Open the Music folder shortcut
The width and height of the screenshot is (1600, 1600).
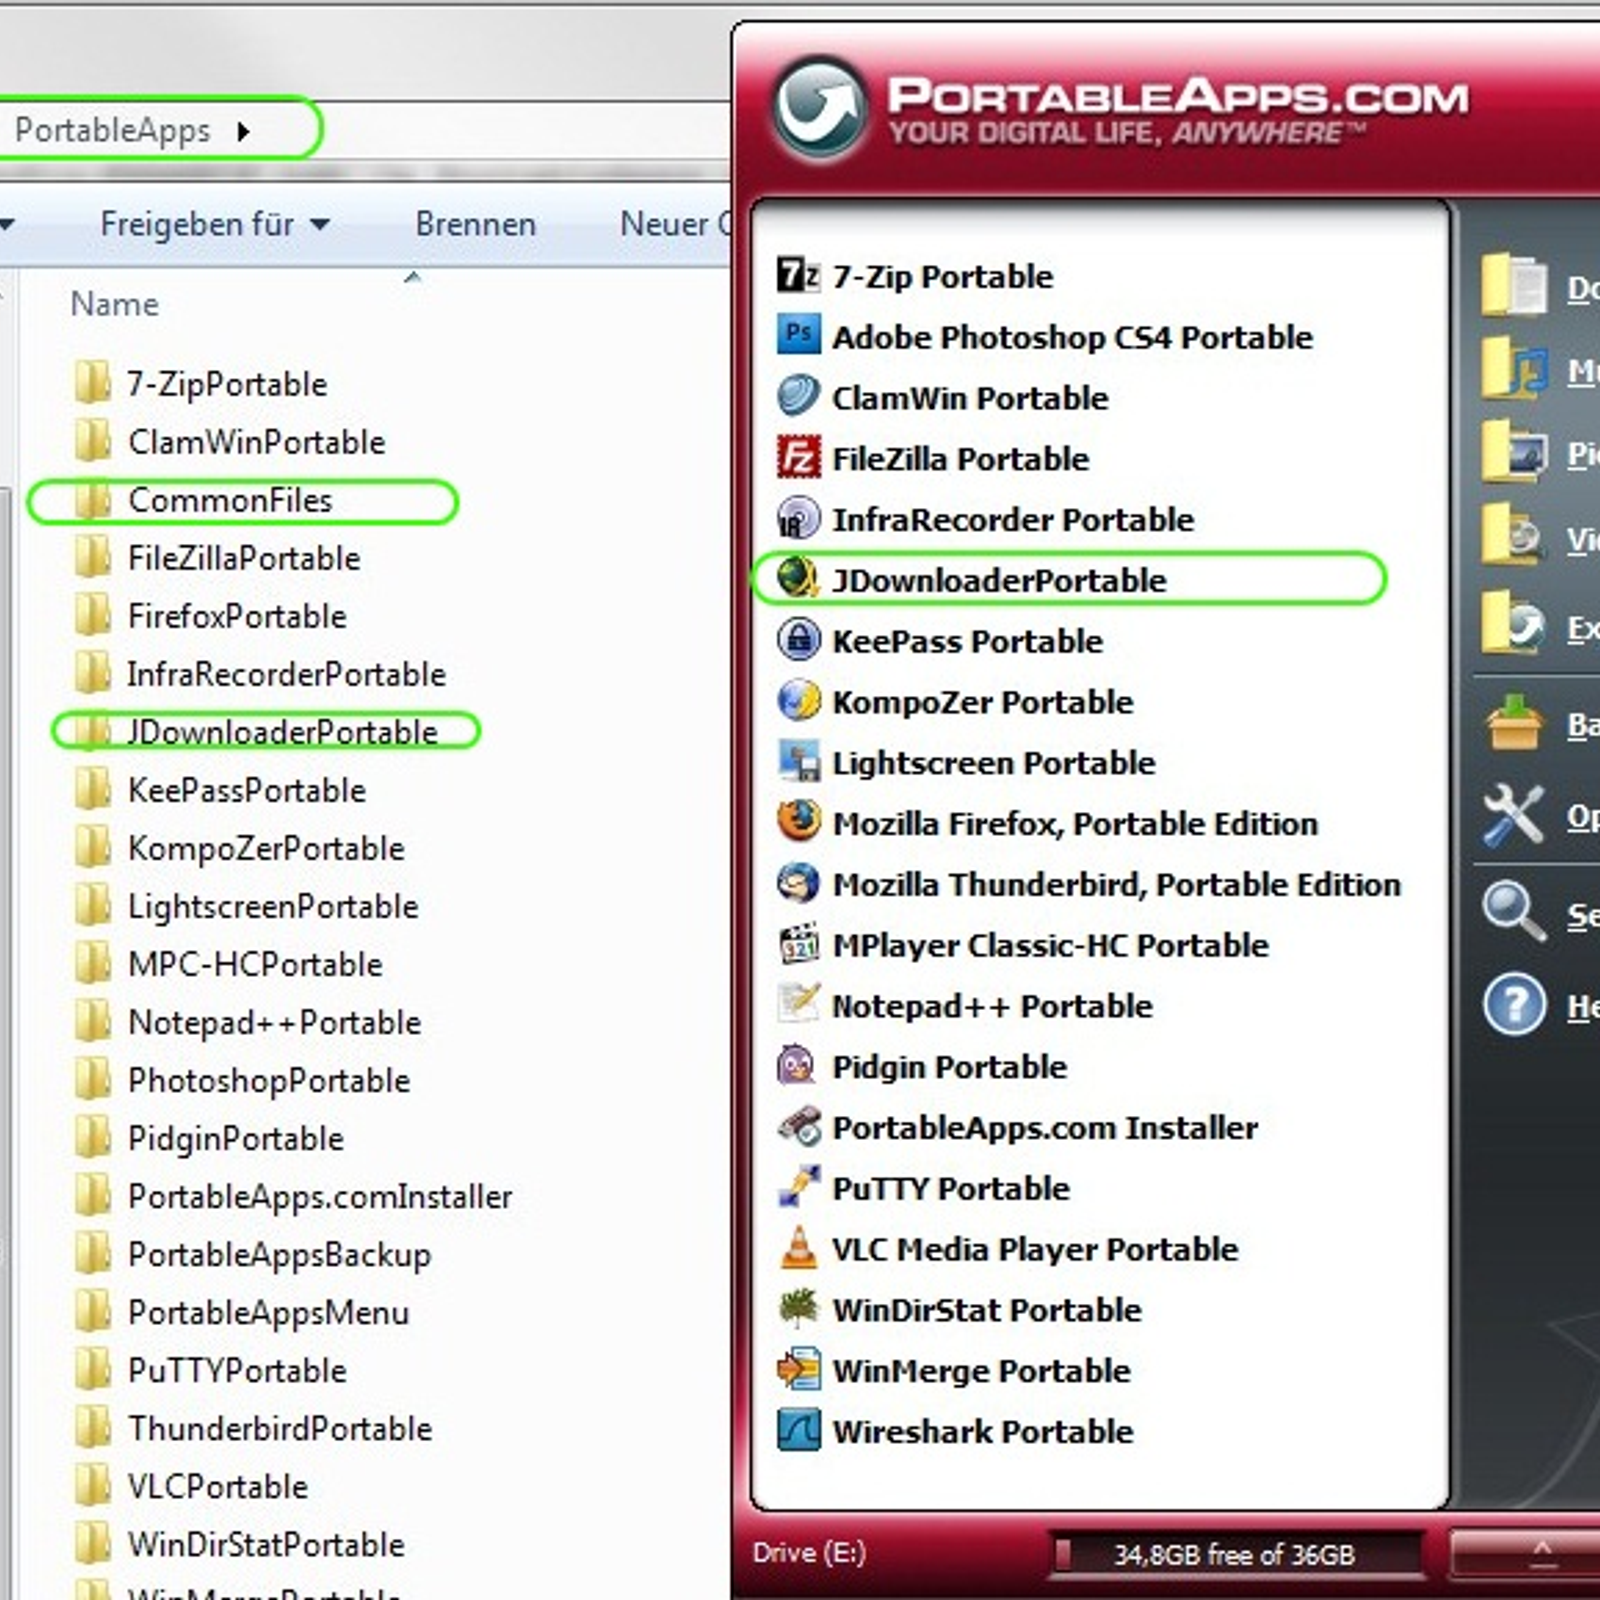coord(1540,370)
